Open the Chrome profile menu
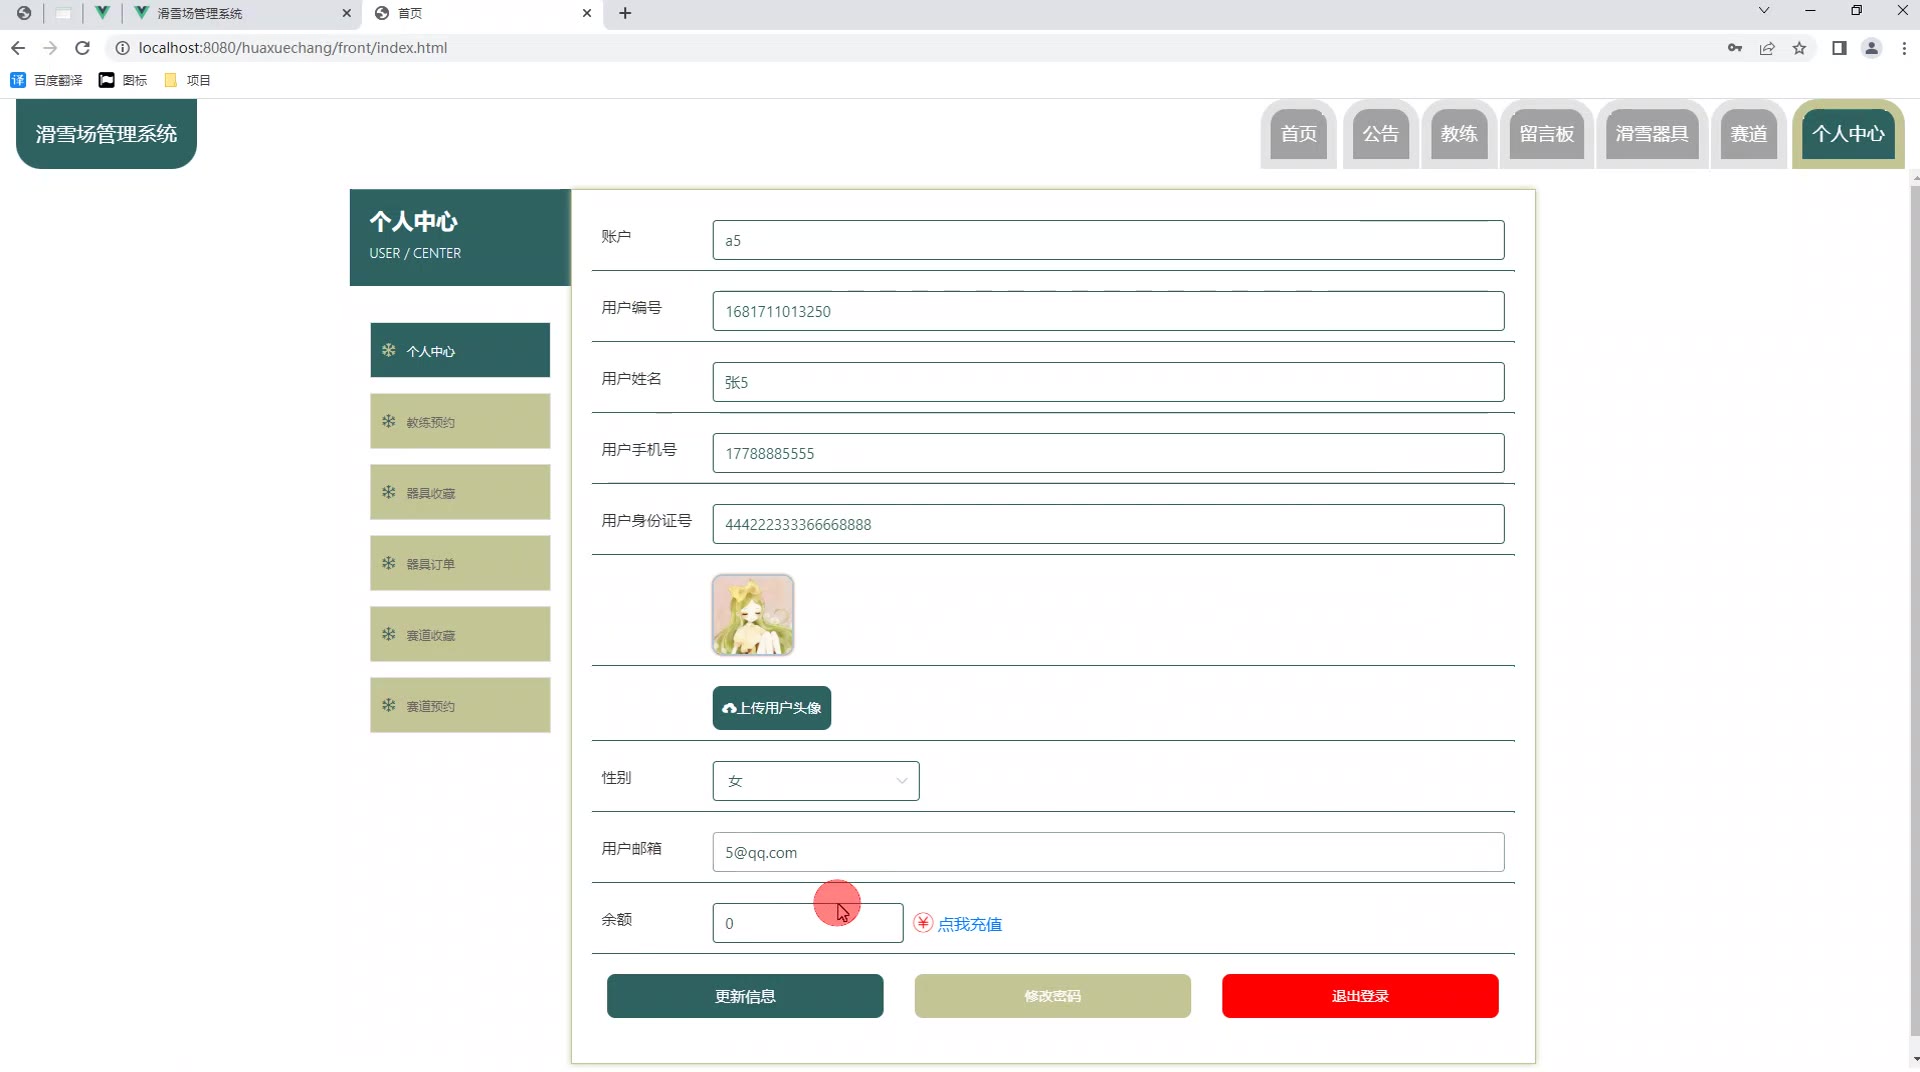The width and height of the screenshot is (1920, 1072). click(x=1872, y=48)
